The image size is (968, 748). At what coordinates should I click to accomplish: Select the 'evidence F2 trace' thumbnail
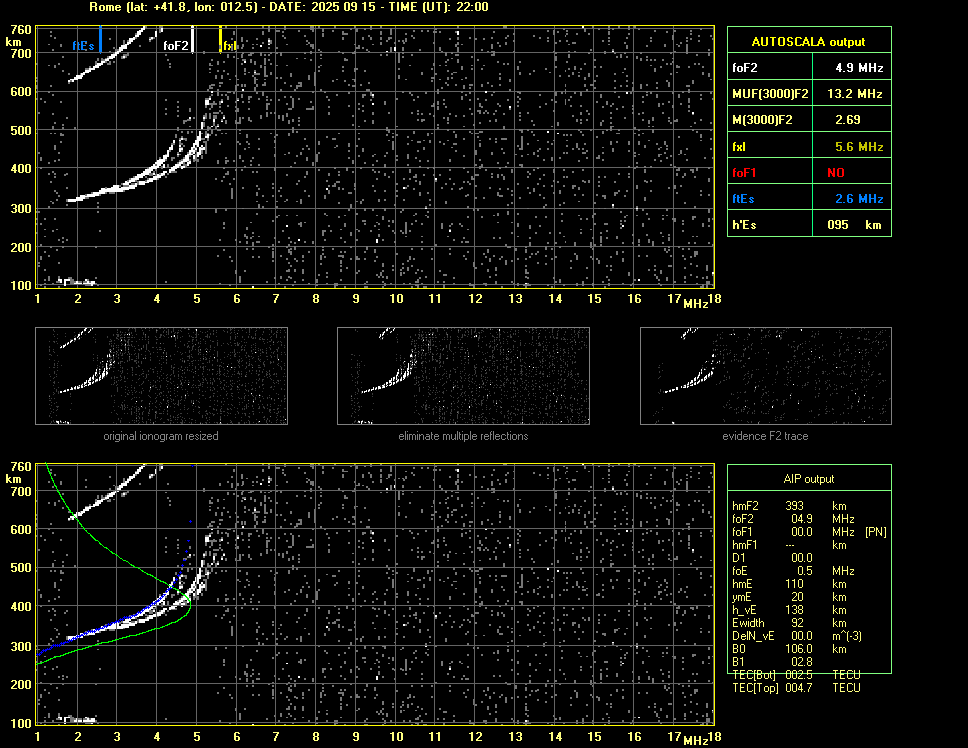click(x=766, y=376)
